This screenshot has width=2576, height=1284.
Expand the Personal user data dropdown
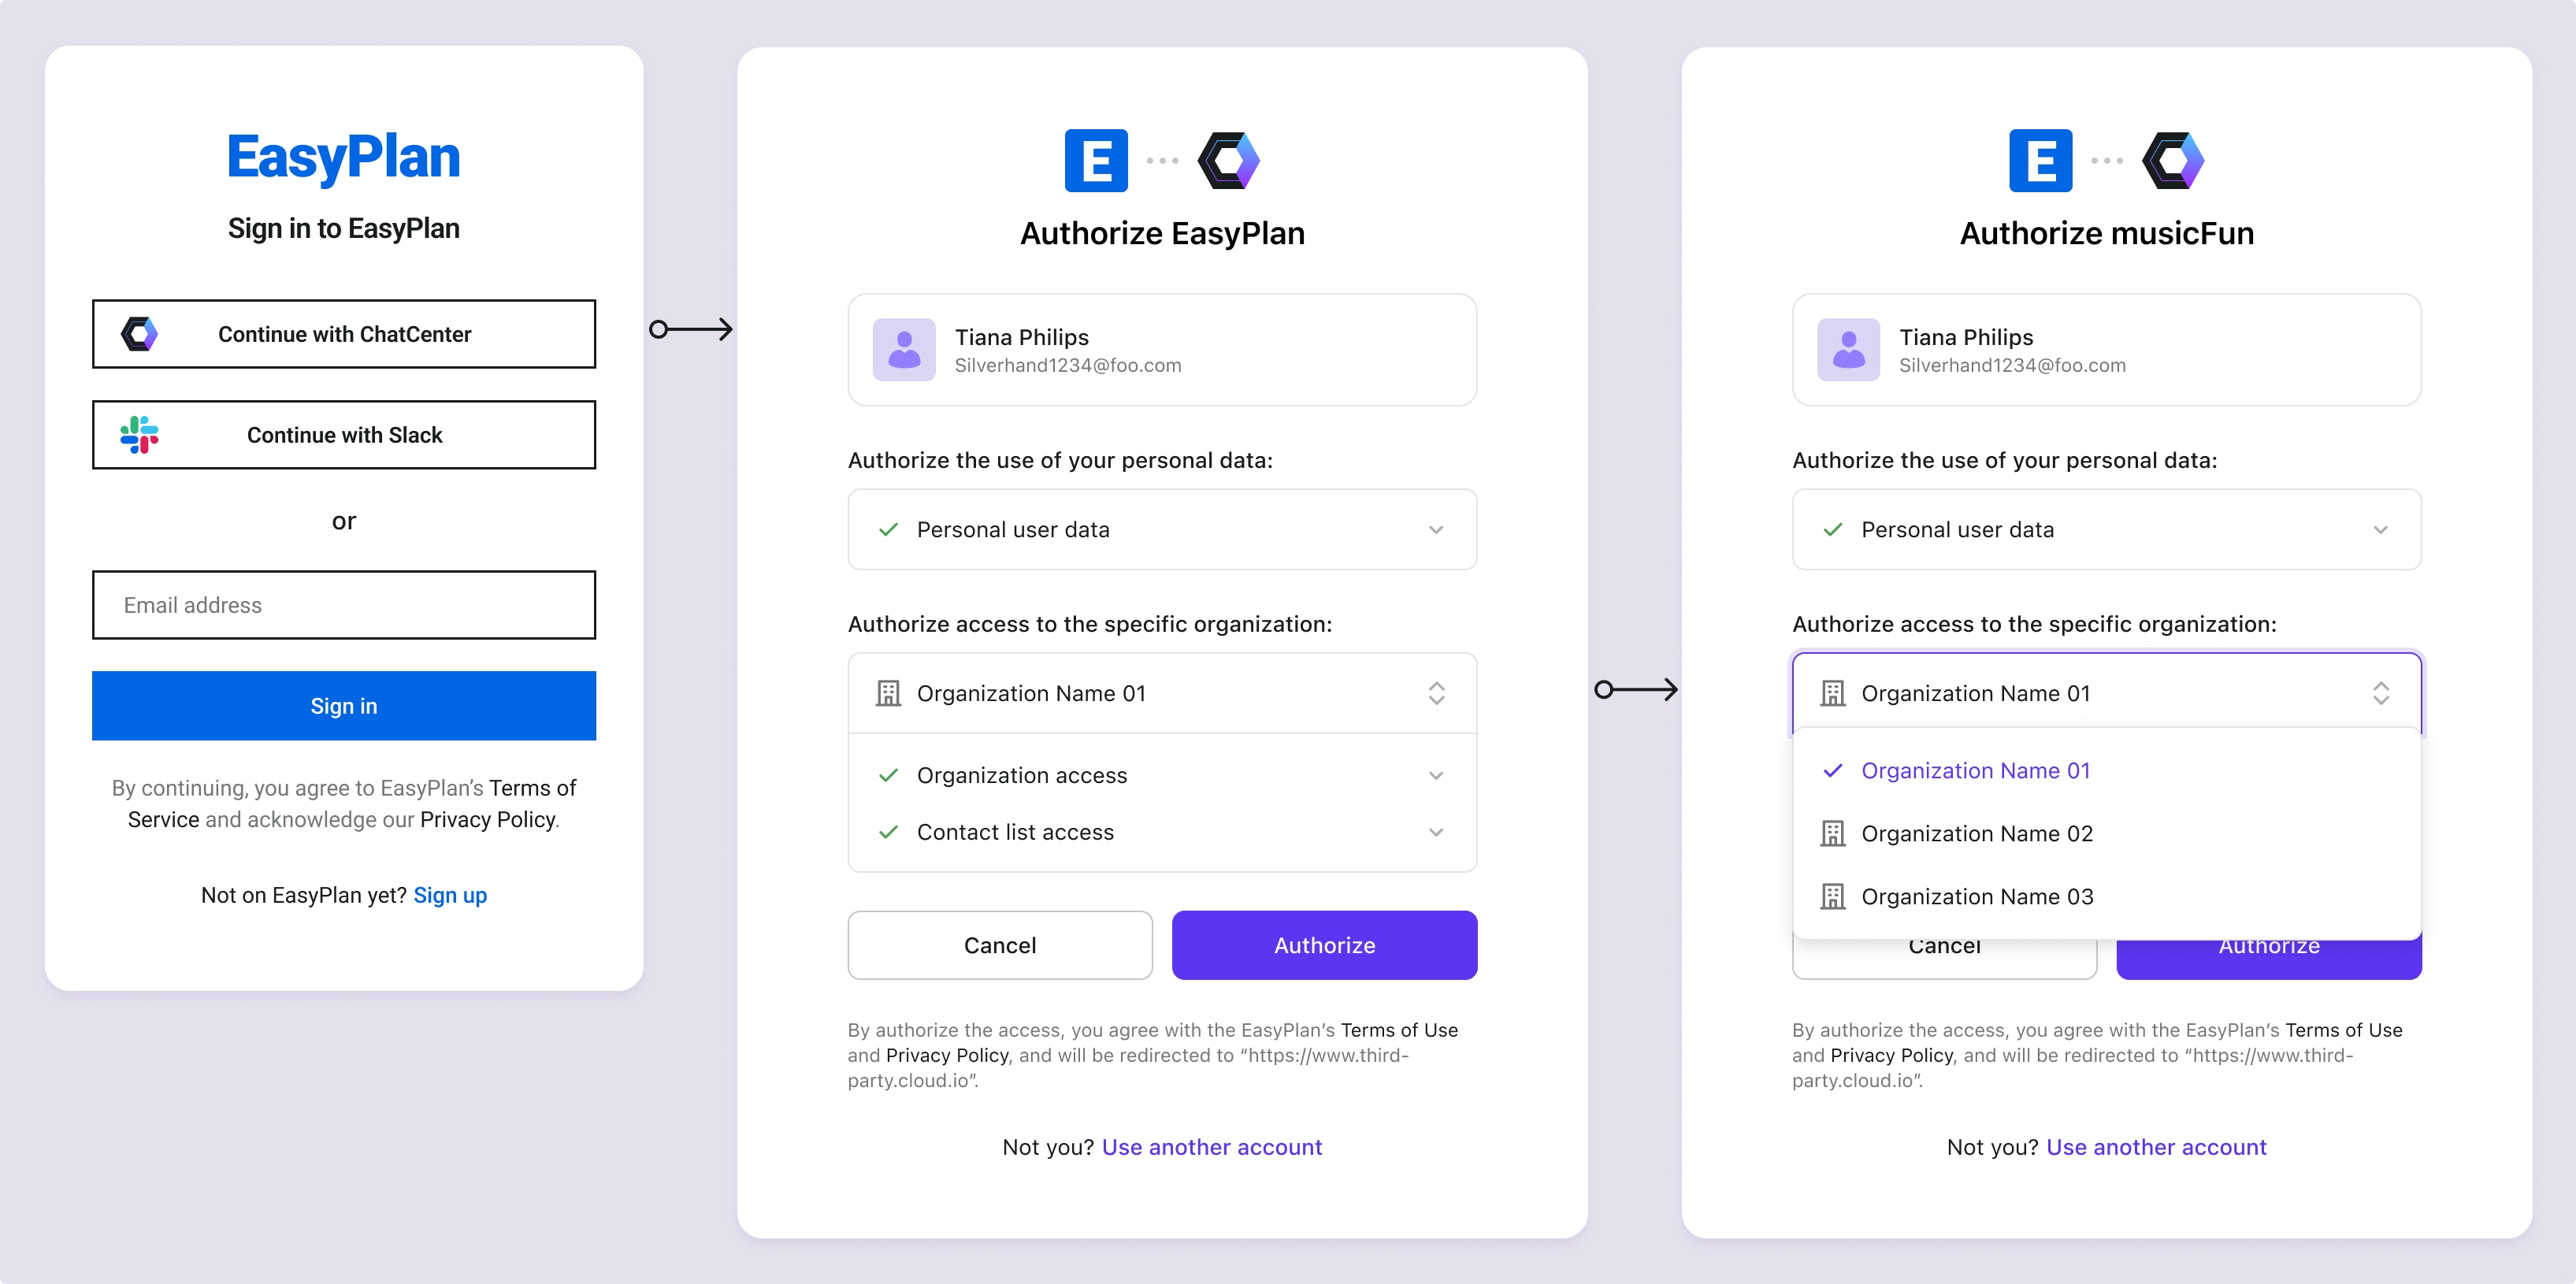coord(1436,529)
